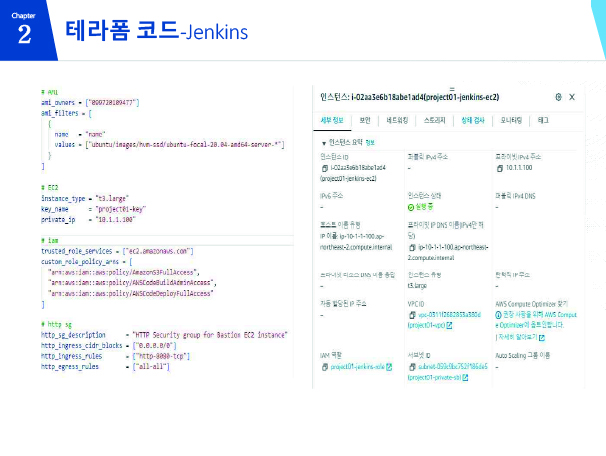Click the AWSCodeDeployFullAccess policy ARN line
Image resolution: width=606 pixels, height=456 pixels.
tap(131, 294)
